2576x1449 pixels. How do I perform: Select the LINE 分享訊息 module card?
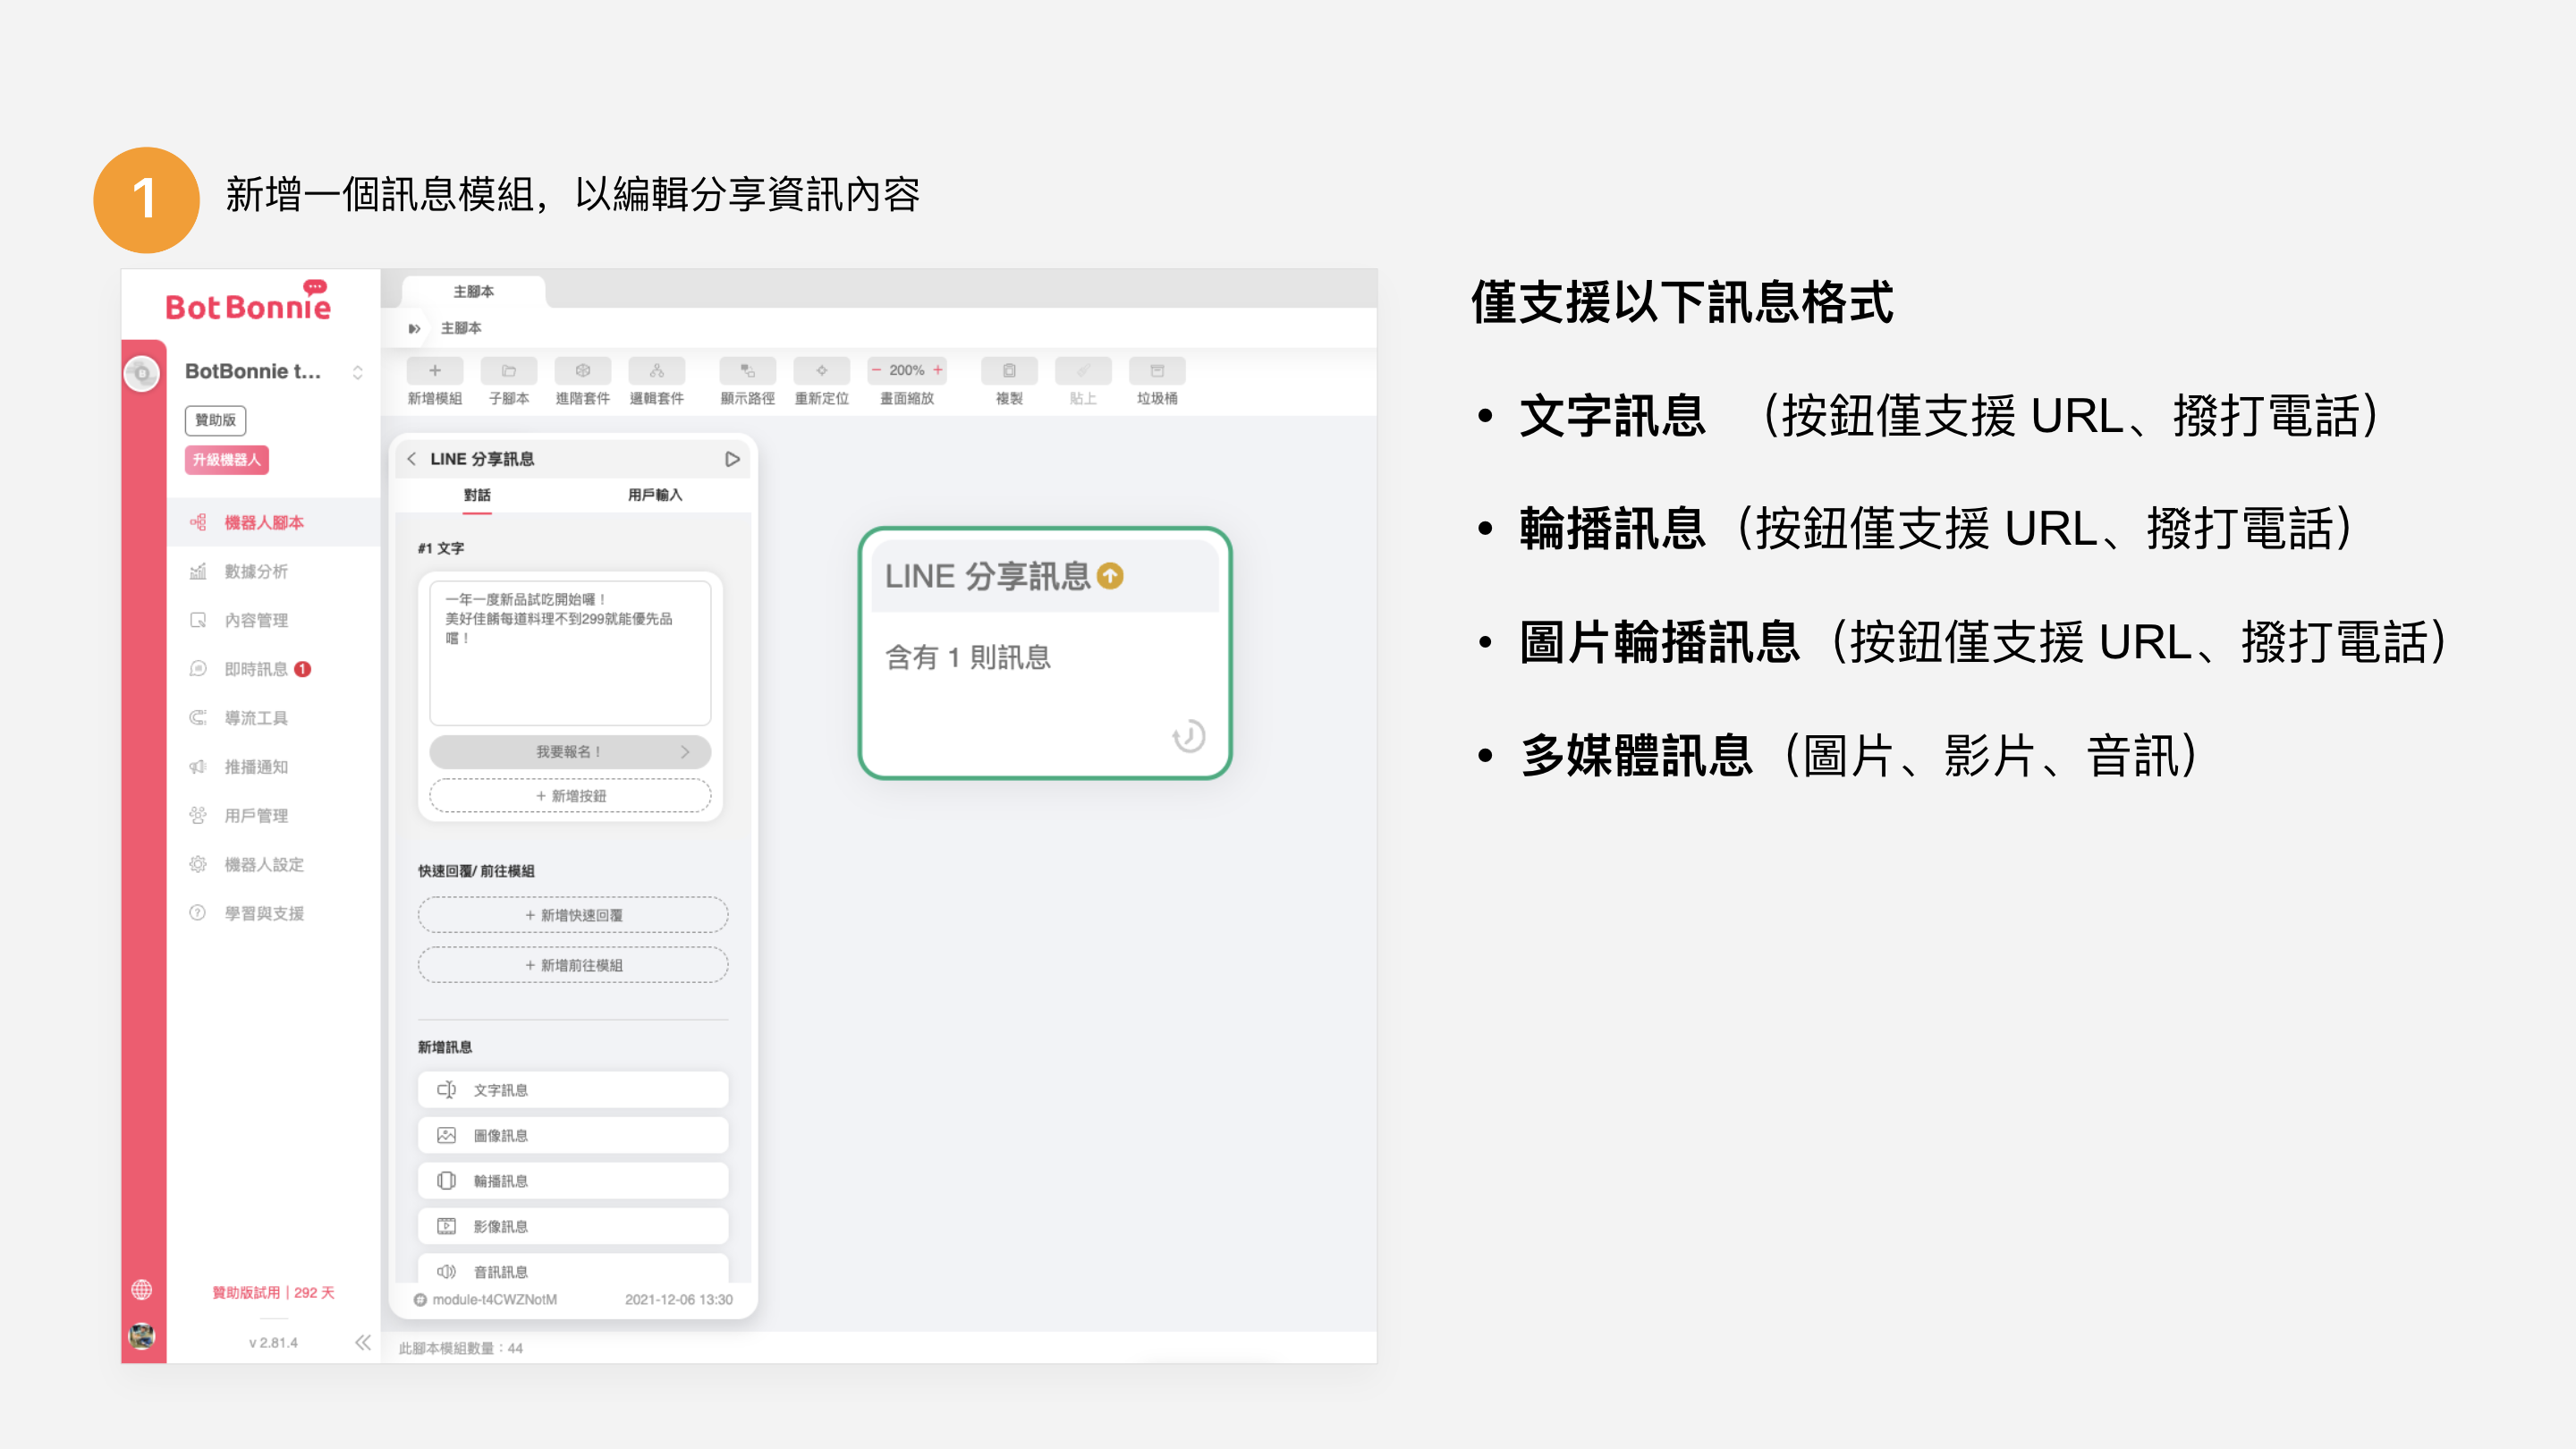[1044, 655]
